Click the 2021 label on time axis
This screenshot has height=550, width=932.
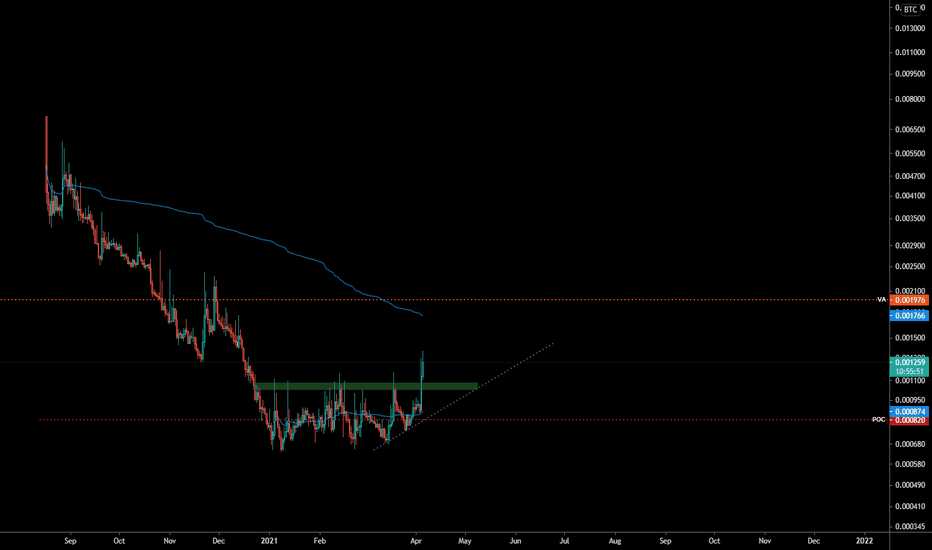tap(269, 541)
